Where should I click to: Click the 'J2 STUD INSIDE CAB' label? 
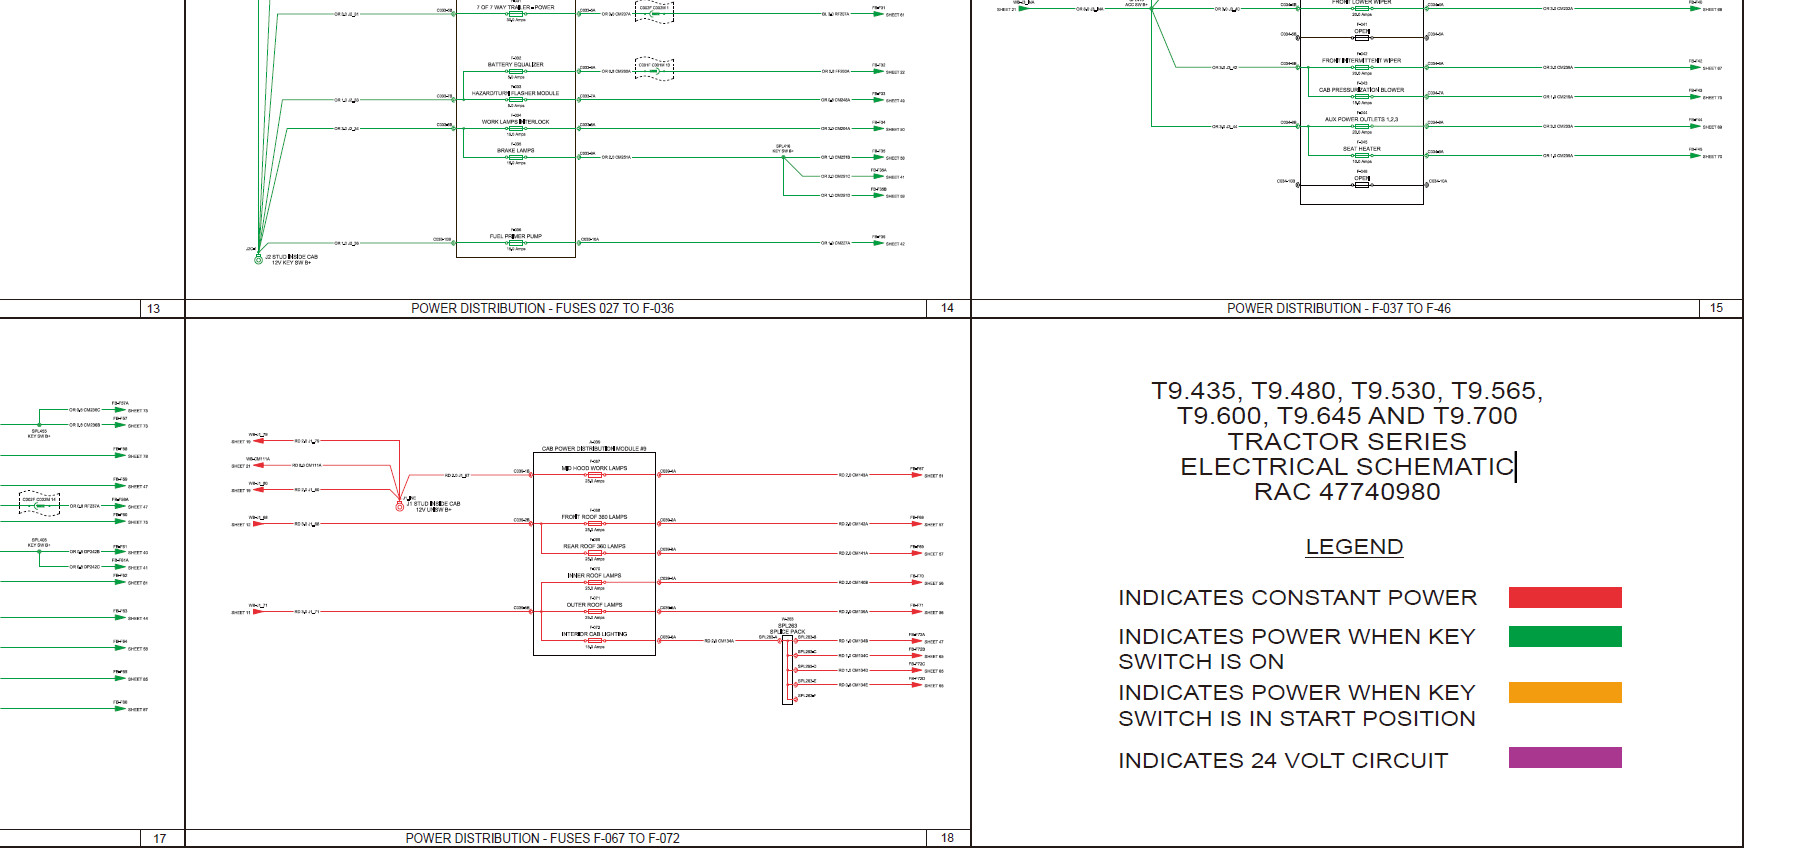[291, 257]
